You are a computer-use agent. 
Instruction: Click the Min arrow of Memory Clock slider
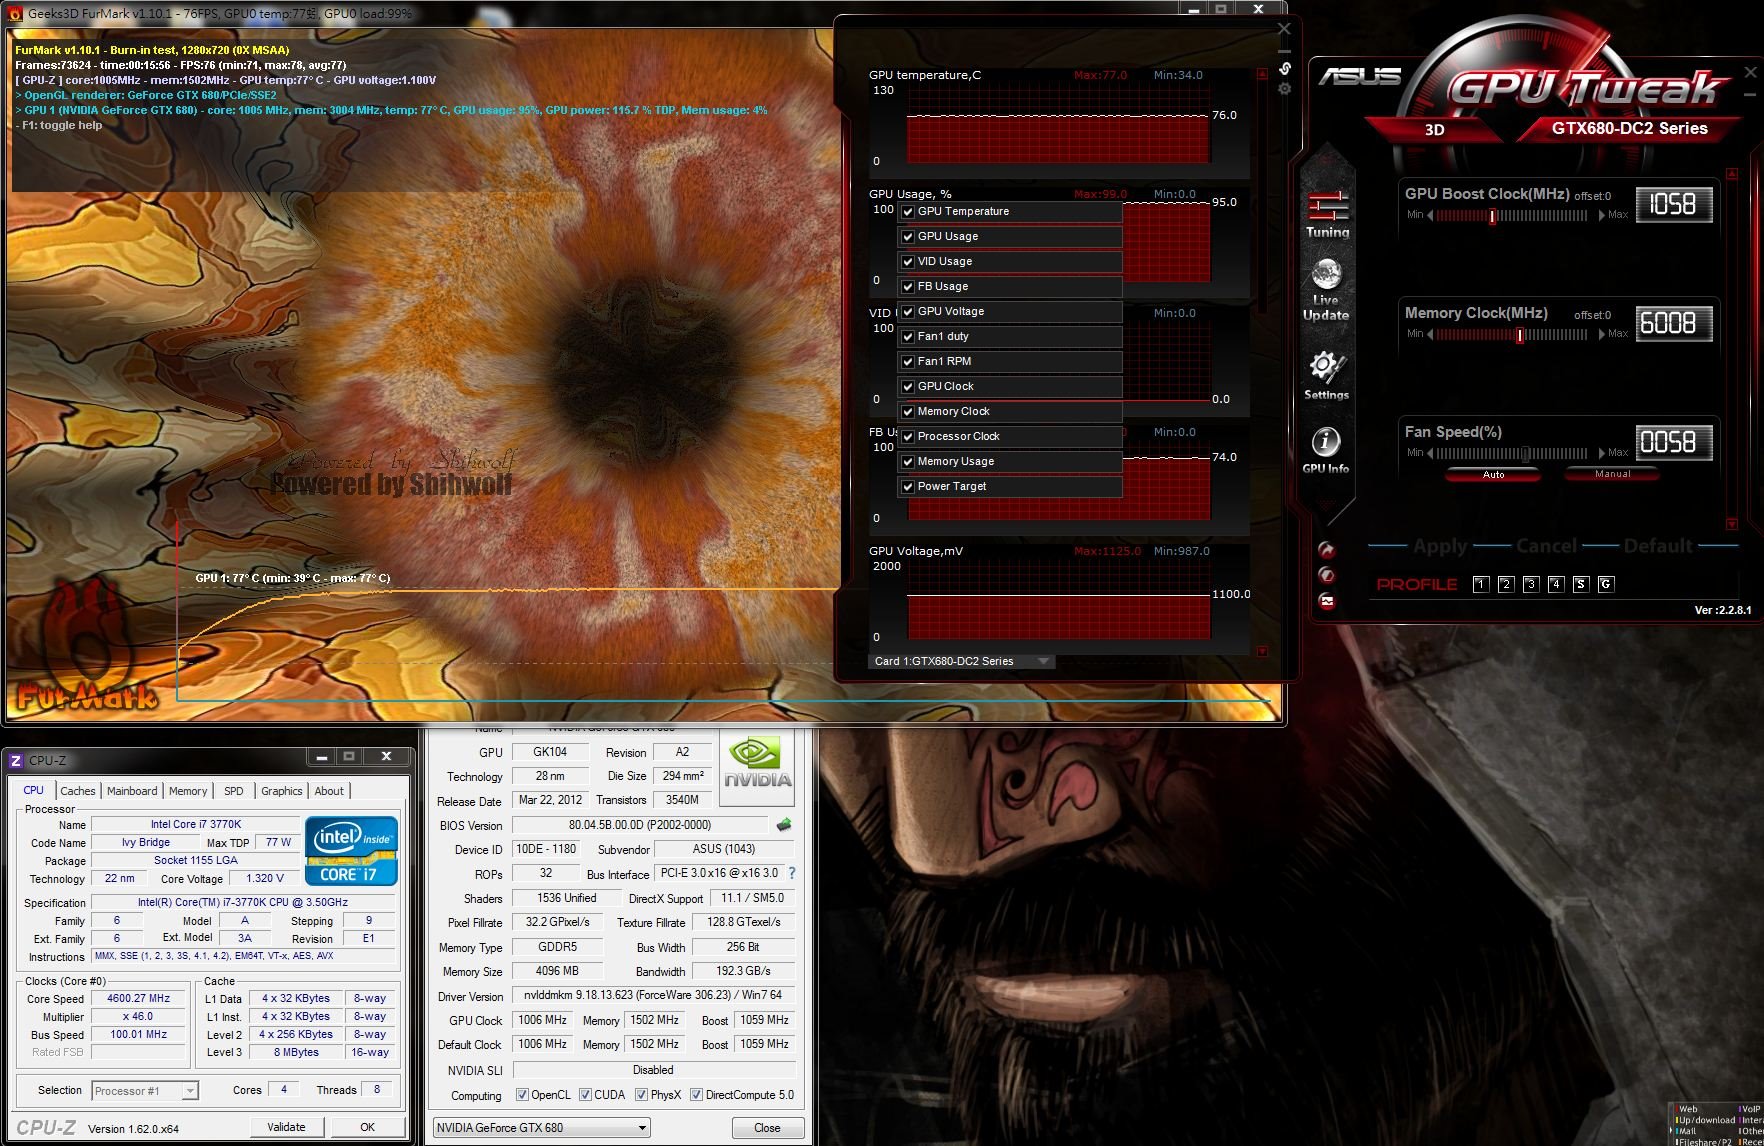[x=1430, y=334]
